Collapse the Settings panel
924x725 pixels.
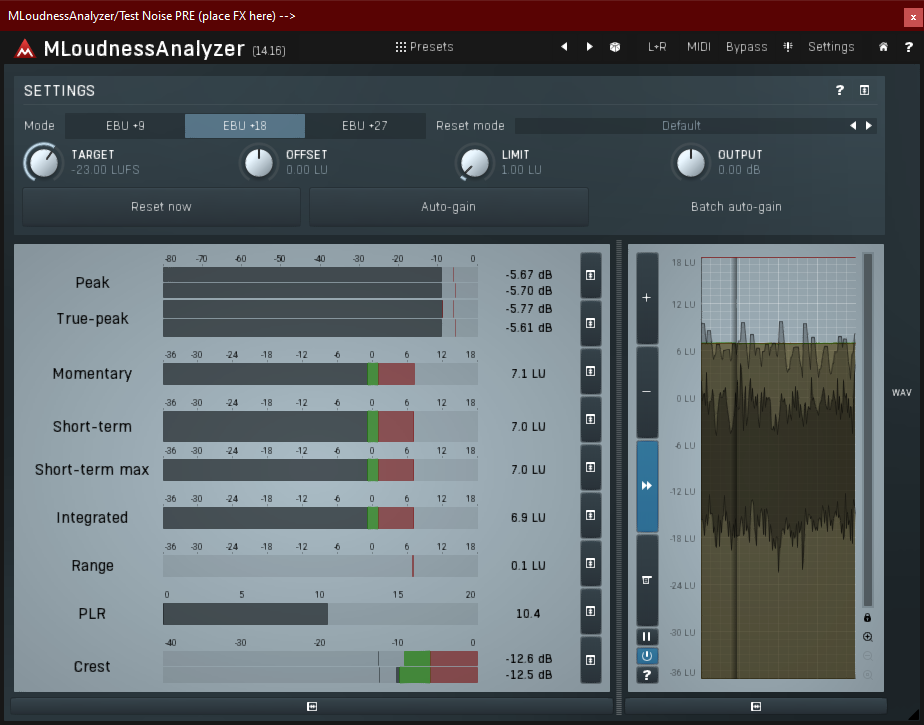tap(864, 90)
